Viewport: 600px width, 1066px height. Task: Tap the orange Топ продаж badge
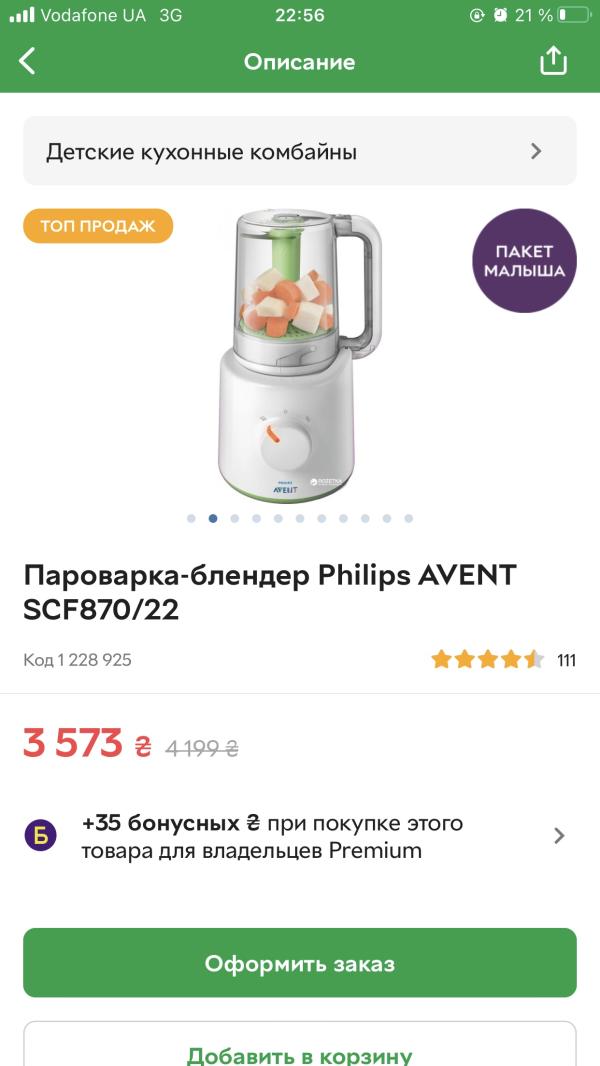(98, 226)
